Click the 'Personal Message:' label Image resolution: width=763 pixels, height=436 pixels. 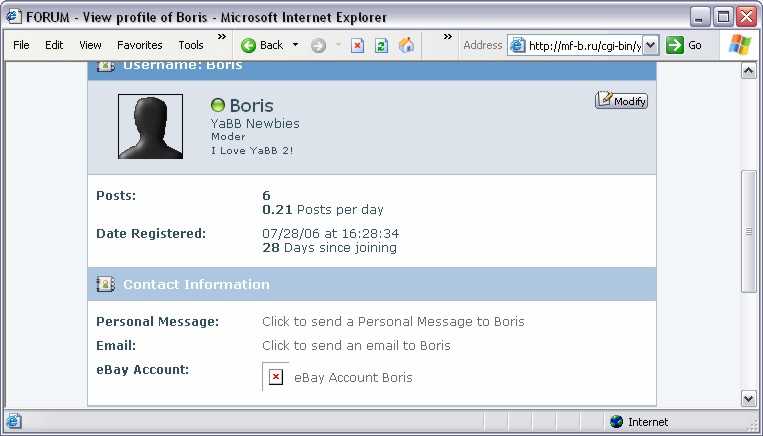[158, 322]
